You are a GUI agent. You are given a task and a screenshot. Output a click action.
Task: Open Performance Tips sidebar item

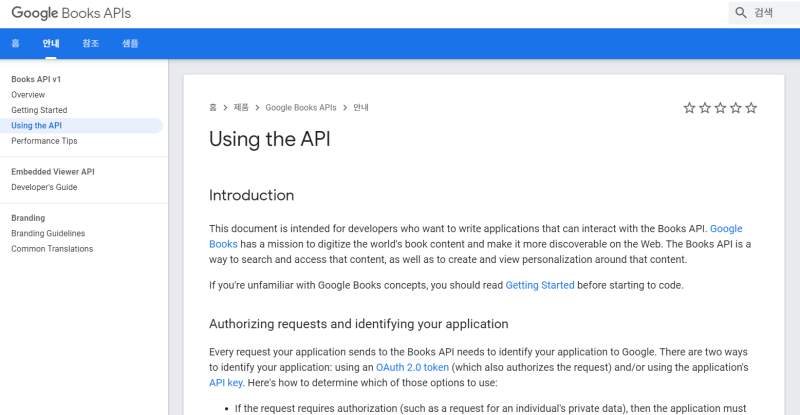pos(44,141)
